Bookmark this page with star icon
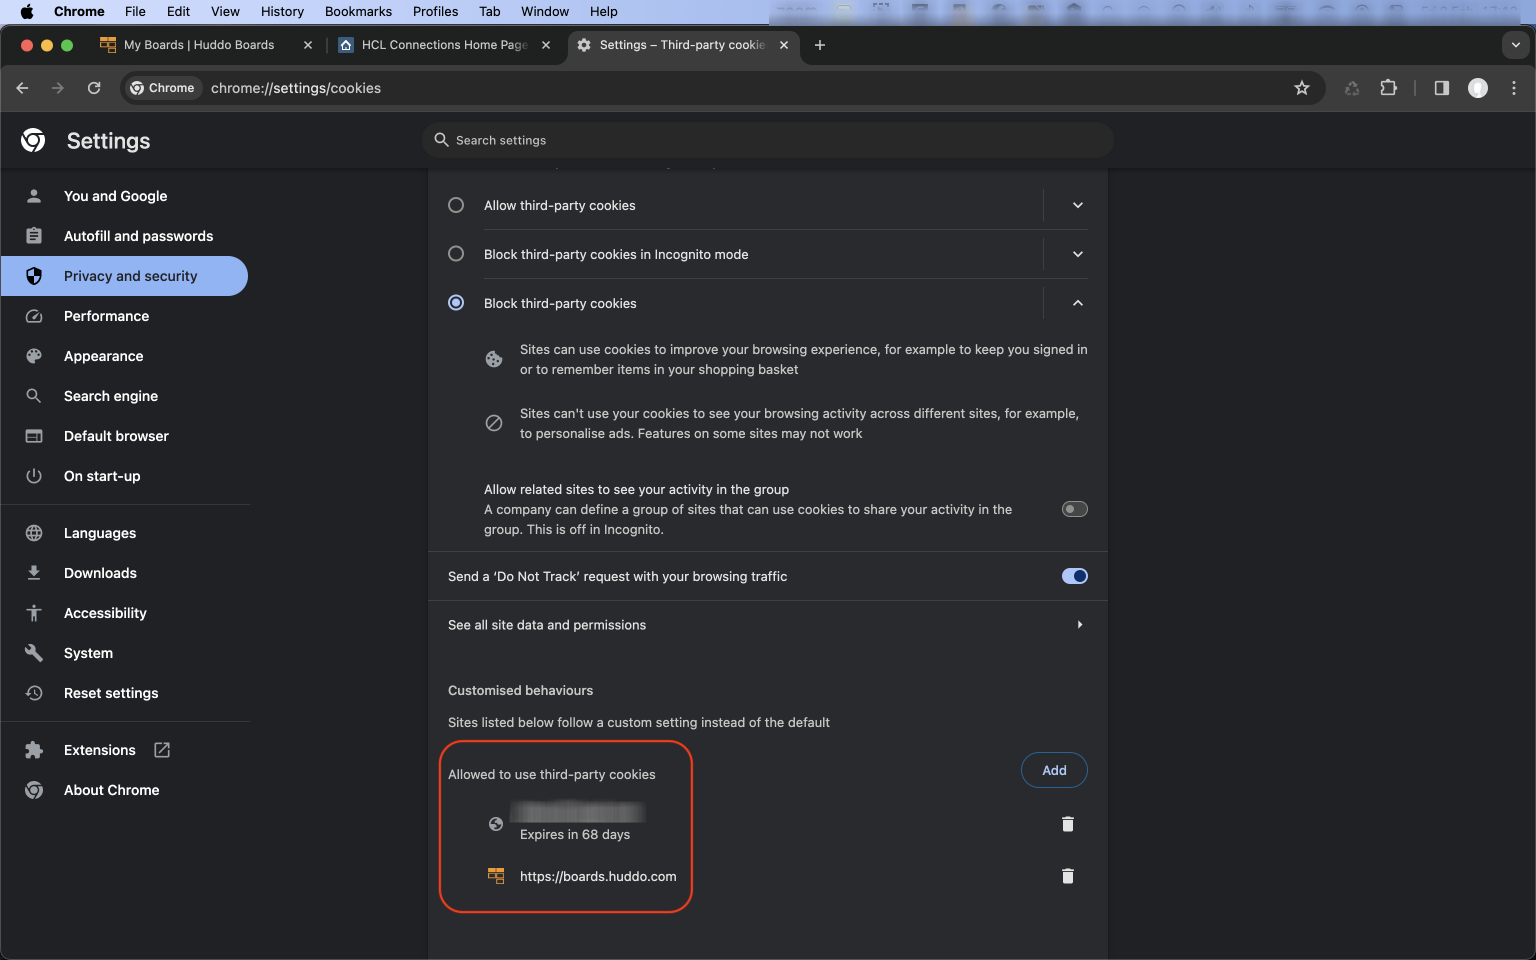 coord(1301,88)
